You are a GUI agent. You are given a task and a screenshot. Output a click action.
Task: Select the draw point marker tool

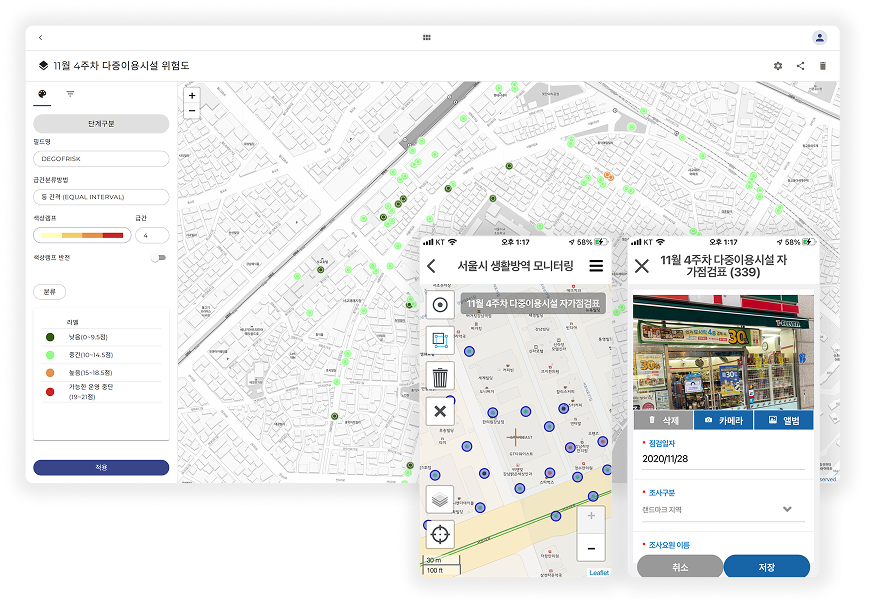440,305
